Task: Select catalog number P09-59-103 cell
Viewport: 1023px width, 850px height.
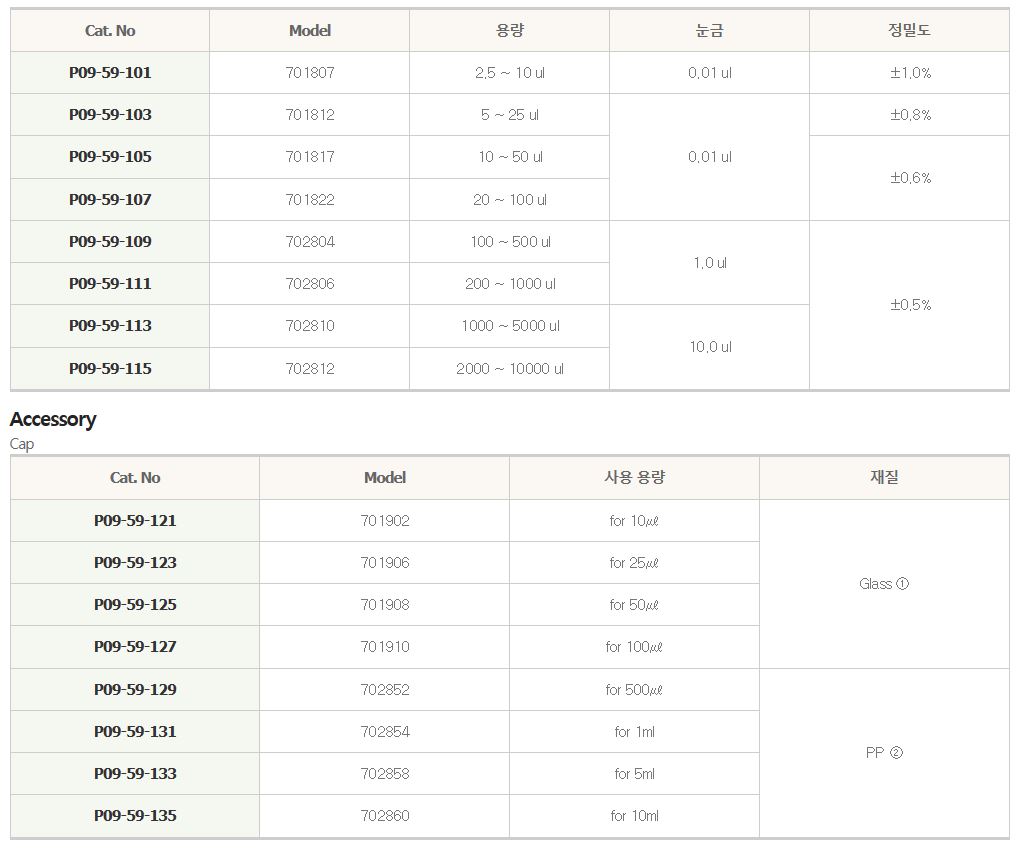Action: pyautogui.click(x=110, y=115)
